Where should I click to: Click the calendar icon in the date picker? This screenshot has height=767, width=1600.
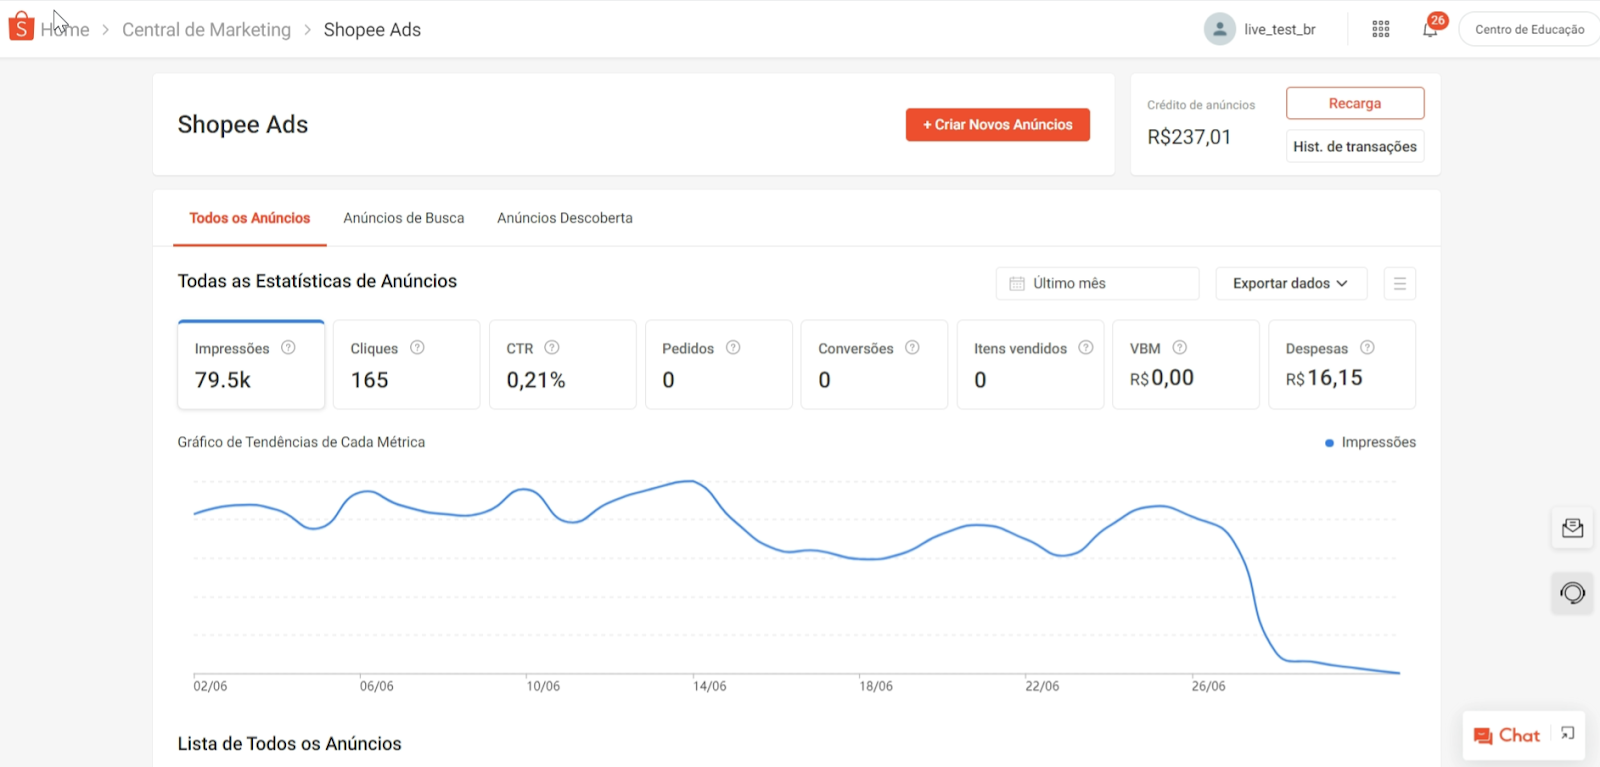point(1017,283)
